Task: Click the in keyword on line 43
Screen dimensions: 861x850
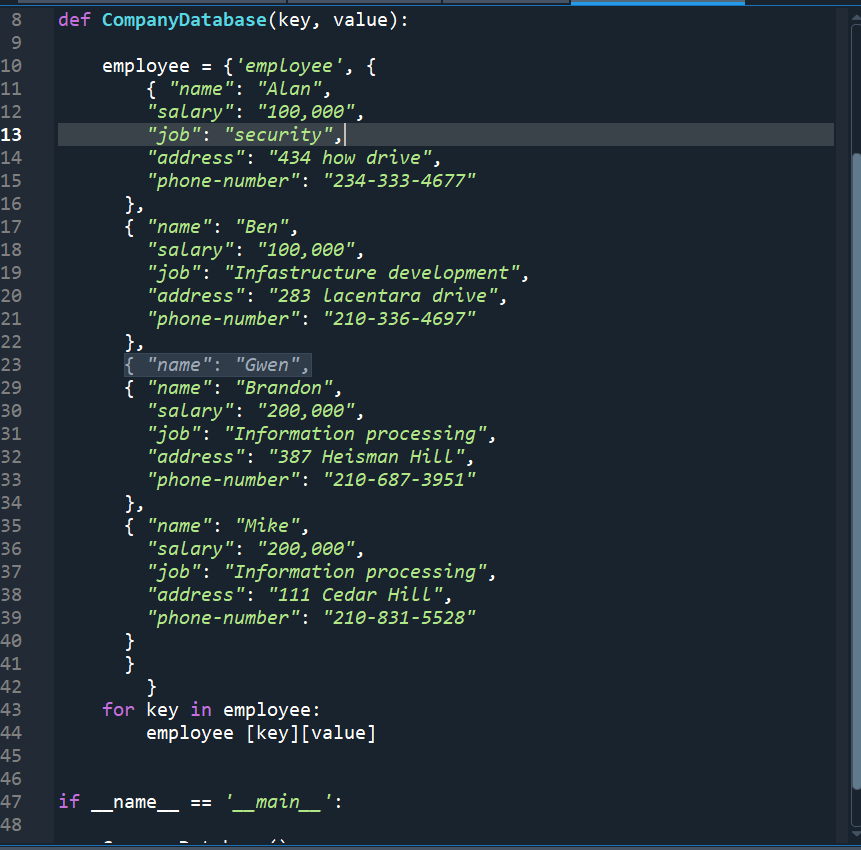Action: [202, 709]
